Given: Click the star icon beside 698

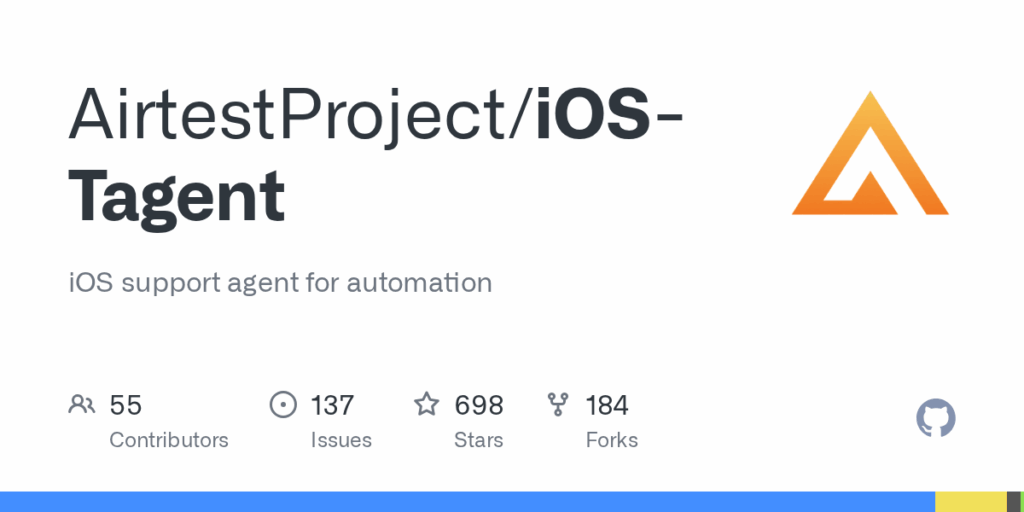Looking at the screenshot, I should [x=427, y=404].
